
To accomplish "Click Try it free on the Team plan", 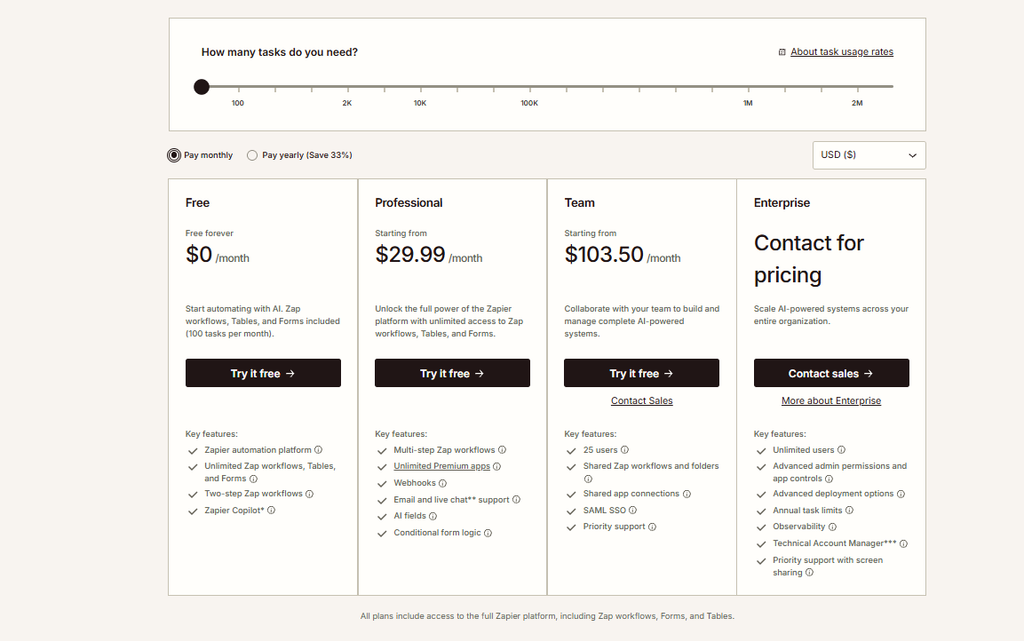I will coord(642,373).
